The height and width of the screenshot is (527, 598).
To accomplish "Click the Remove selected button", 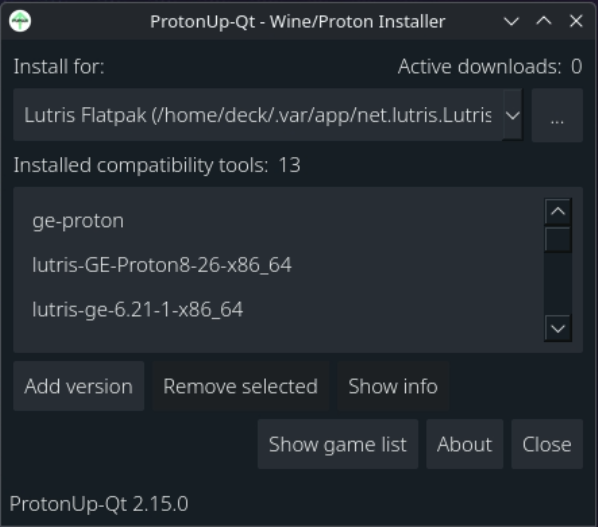I will point(240,386).
